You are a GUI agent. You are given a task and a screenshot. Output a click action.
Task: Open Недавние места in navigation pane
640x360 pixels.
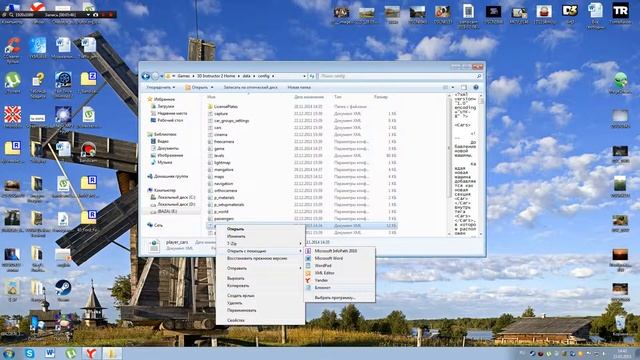coord(172,113)
